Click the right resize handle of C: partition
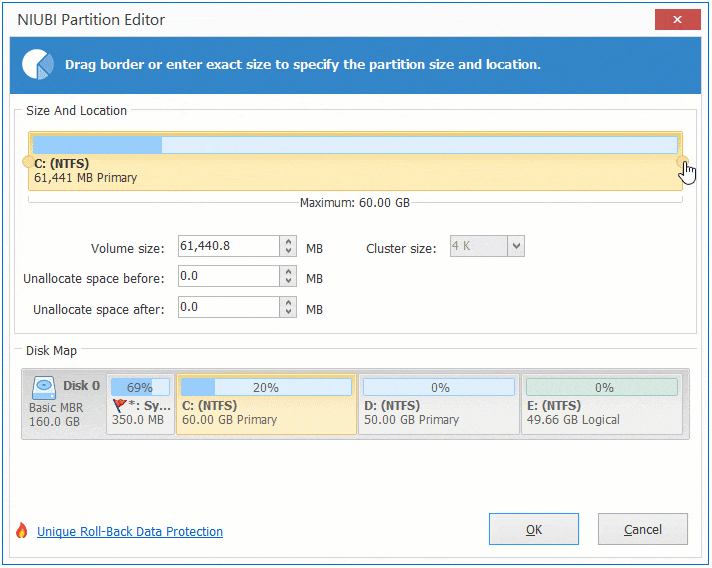This screenshot has width=712, height=568. coord(683,161)
